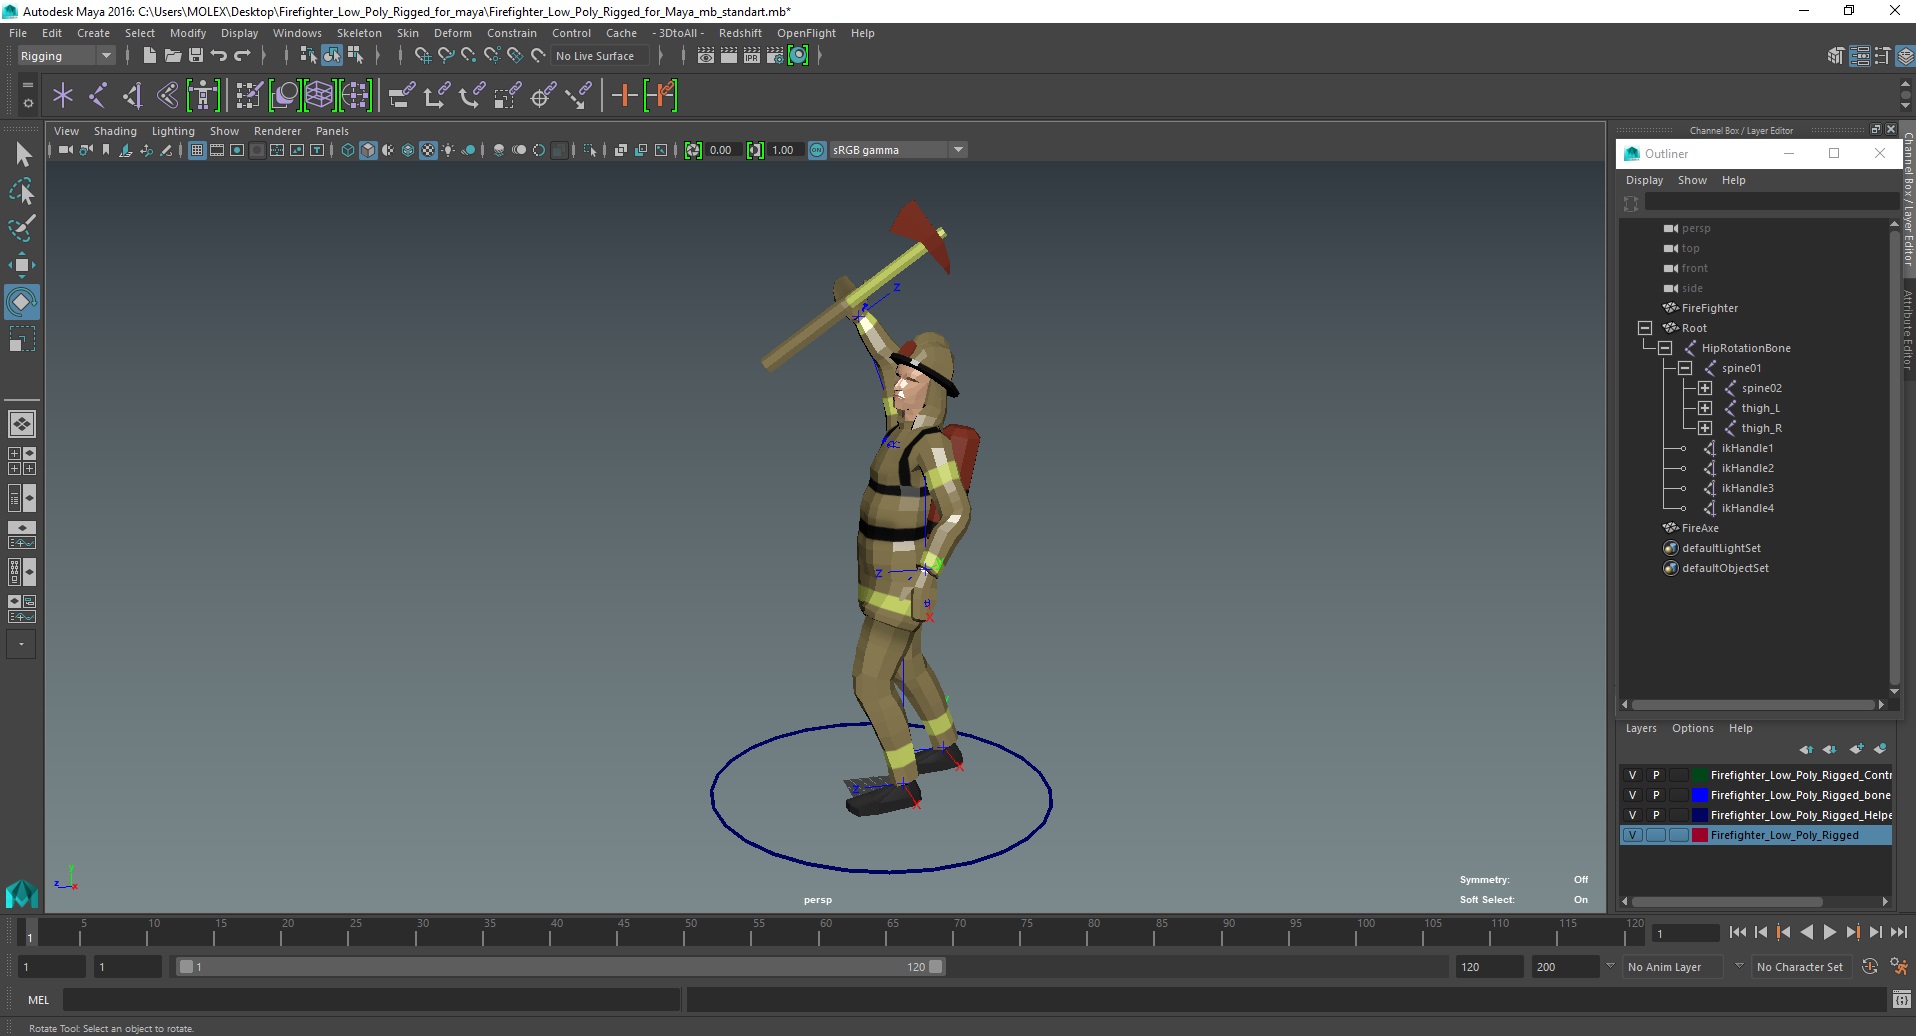Click the Save Scene icon
1916x1036 pixels.
pyautogui.click(x=195, y=56)
